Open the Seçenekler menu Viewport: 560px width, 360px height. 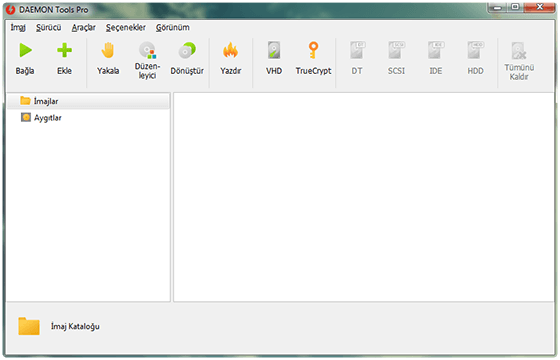point(126,28)
